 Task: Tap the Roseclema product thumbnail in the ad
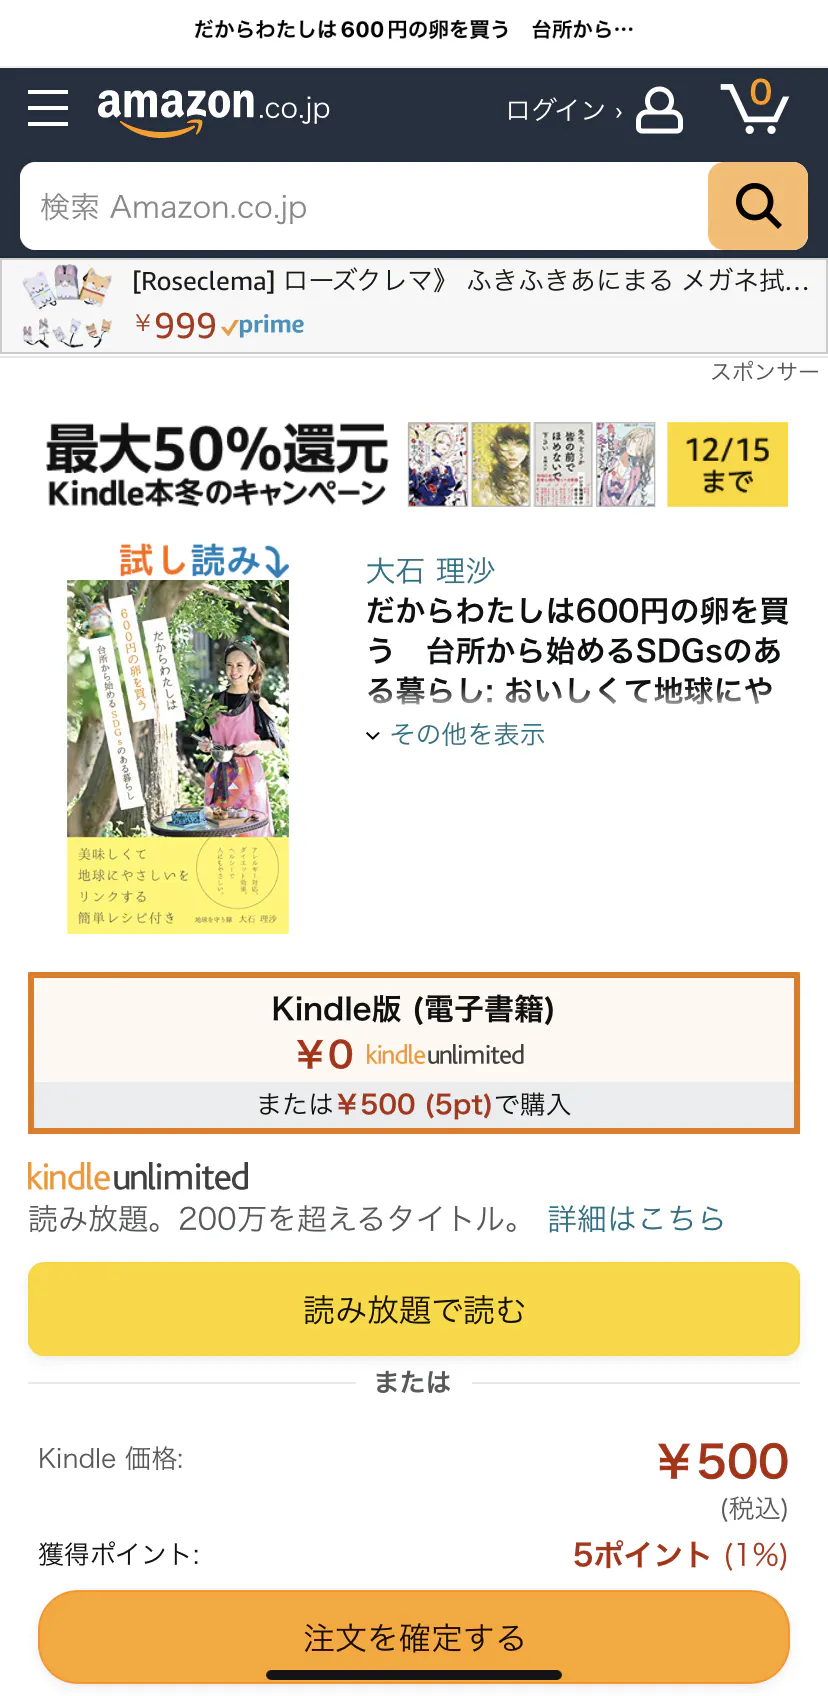68,306
